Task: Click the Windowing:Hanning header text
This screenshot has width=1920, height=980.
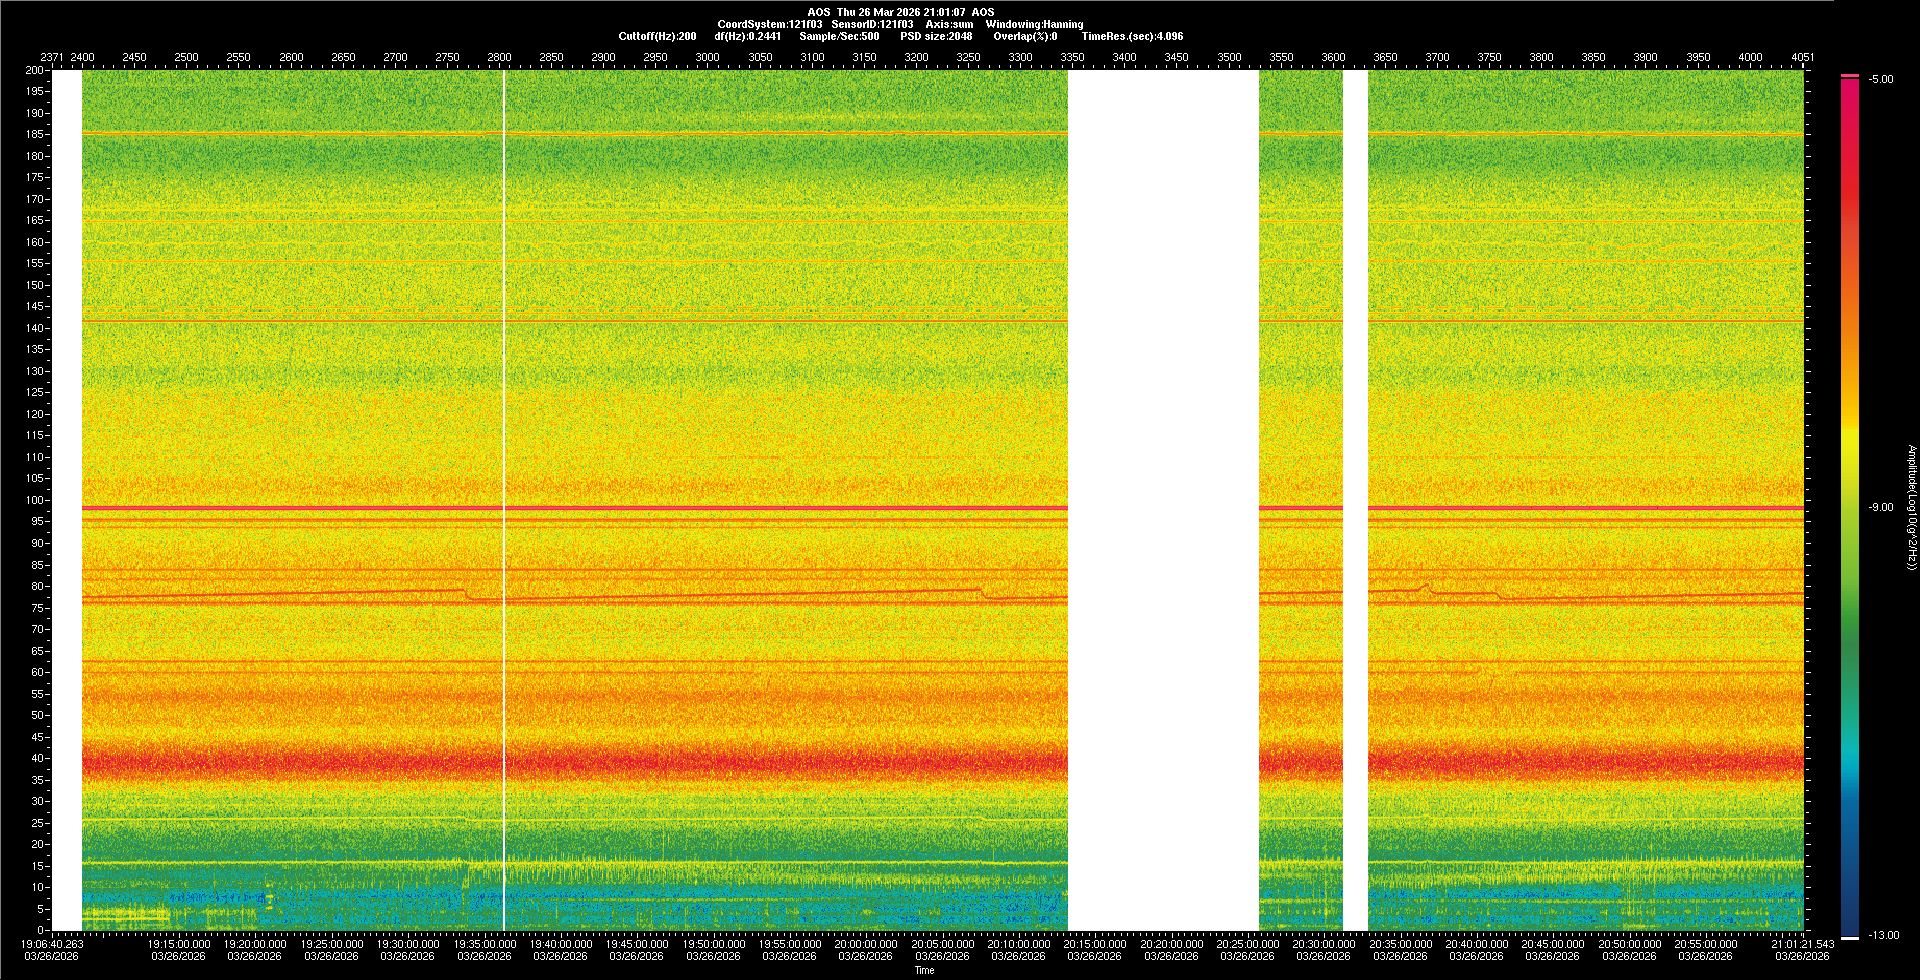Action: 1034,24
